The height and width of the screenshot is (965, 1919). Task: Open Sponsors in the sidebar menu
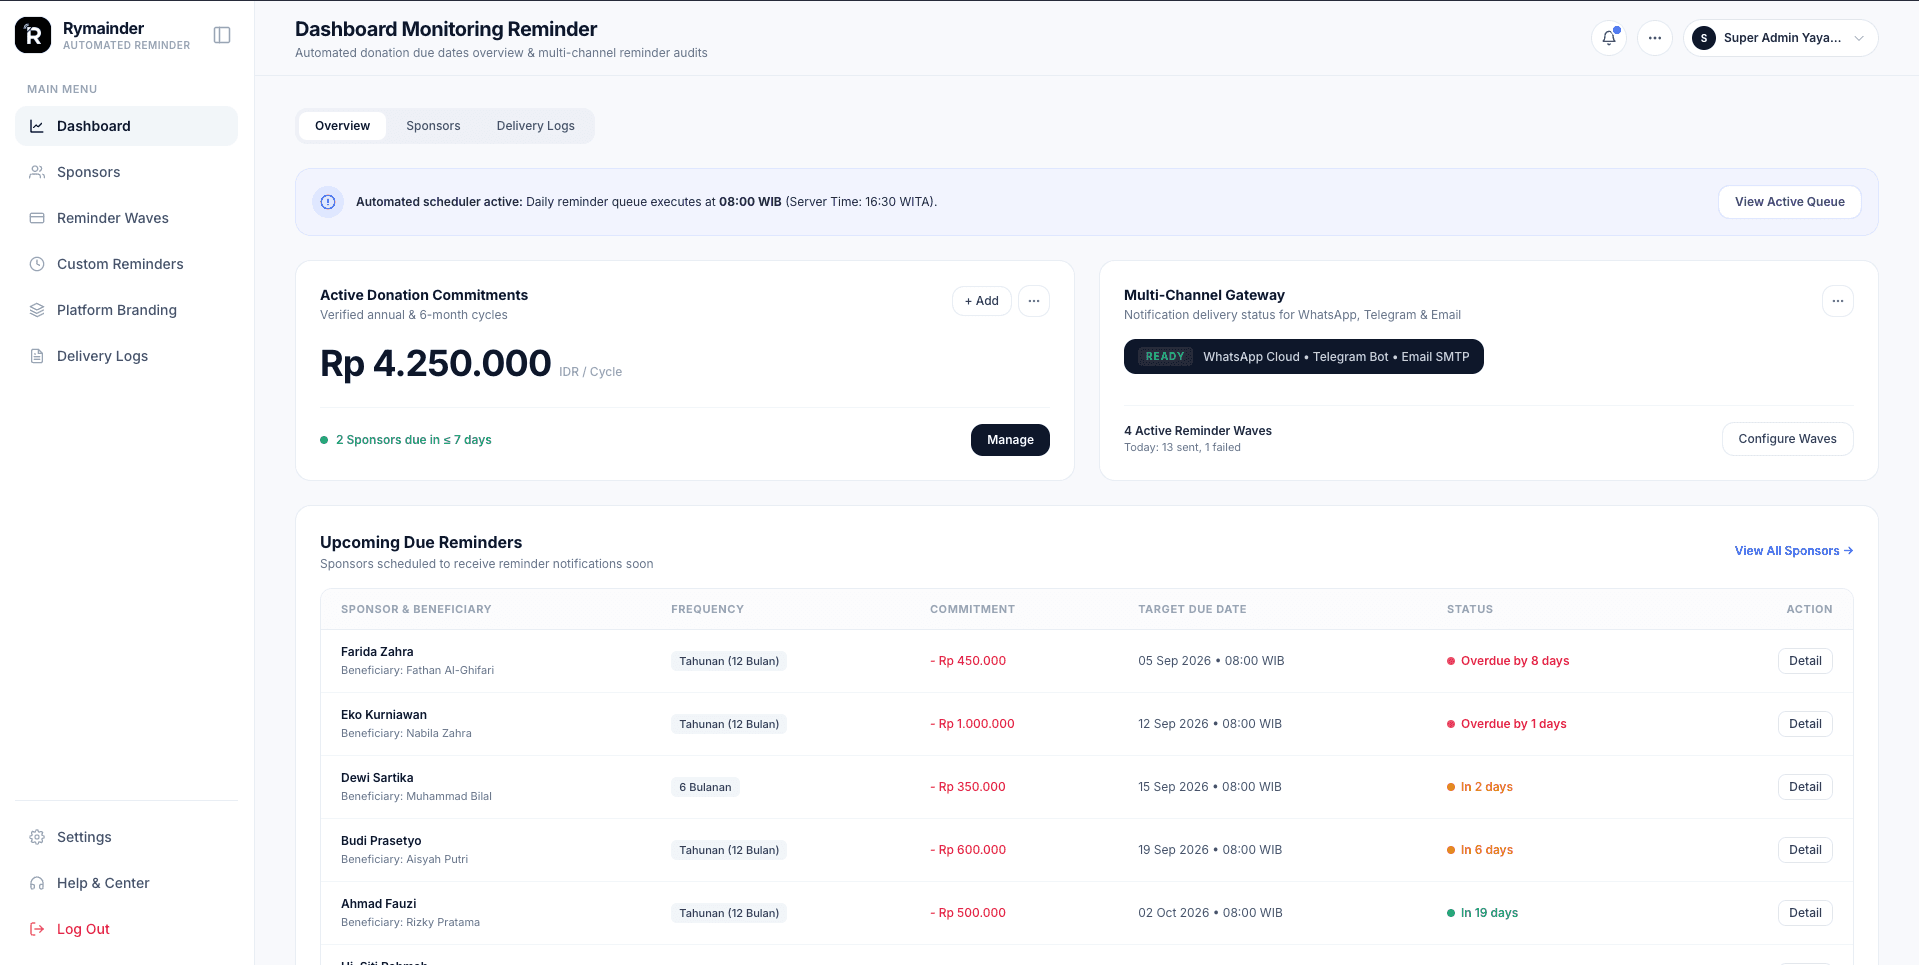[126, 172]
